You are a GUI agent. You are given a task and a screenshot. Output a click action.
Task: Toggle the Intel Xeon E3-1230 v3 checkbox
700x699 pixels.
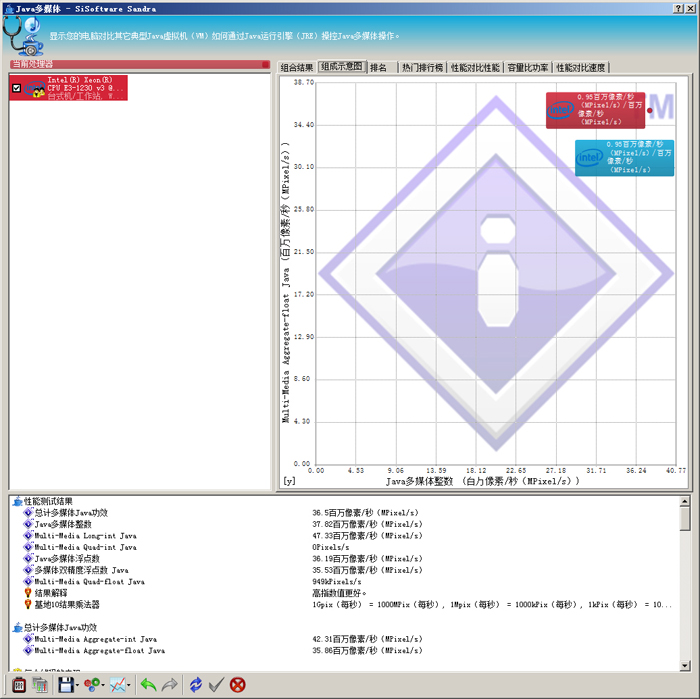click(17, 88)
